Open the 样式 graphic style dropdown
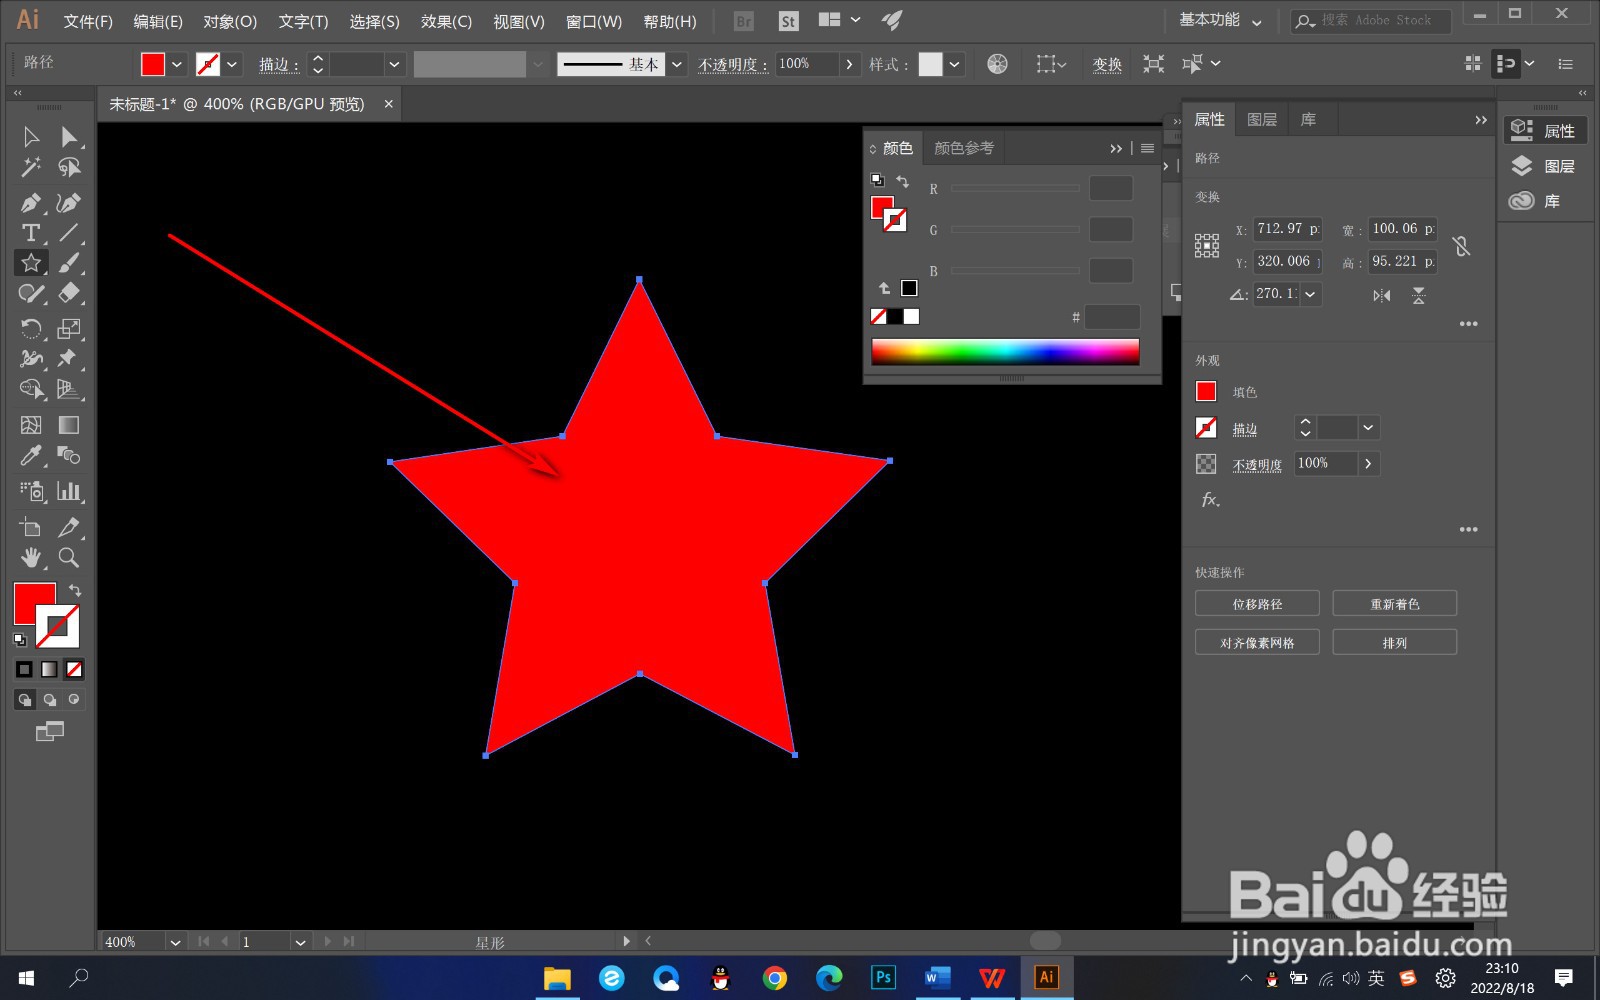This screenshot has width=1600, height=1000. pos(955,64)
